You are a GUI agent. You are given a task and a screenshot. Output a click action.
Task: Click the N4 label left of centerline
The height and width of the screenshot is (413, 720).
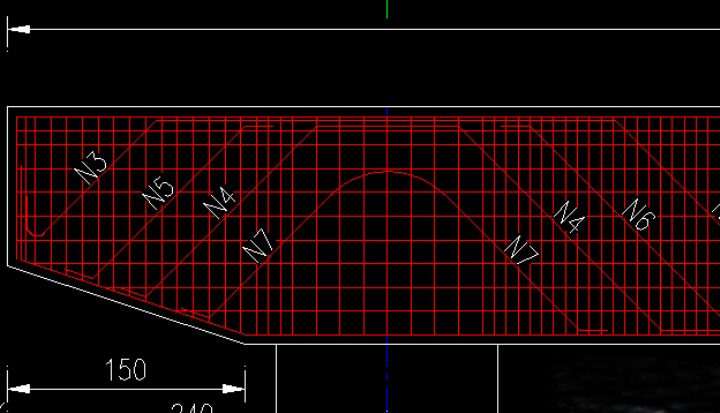220,201
